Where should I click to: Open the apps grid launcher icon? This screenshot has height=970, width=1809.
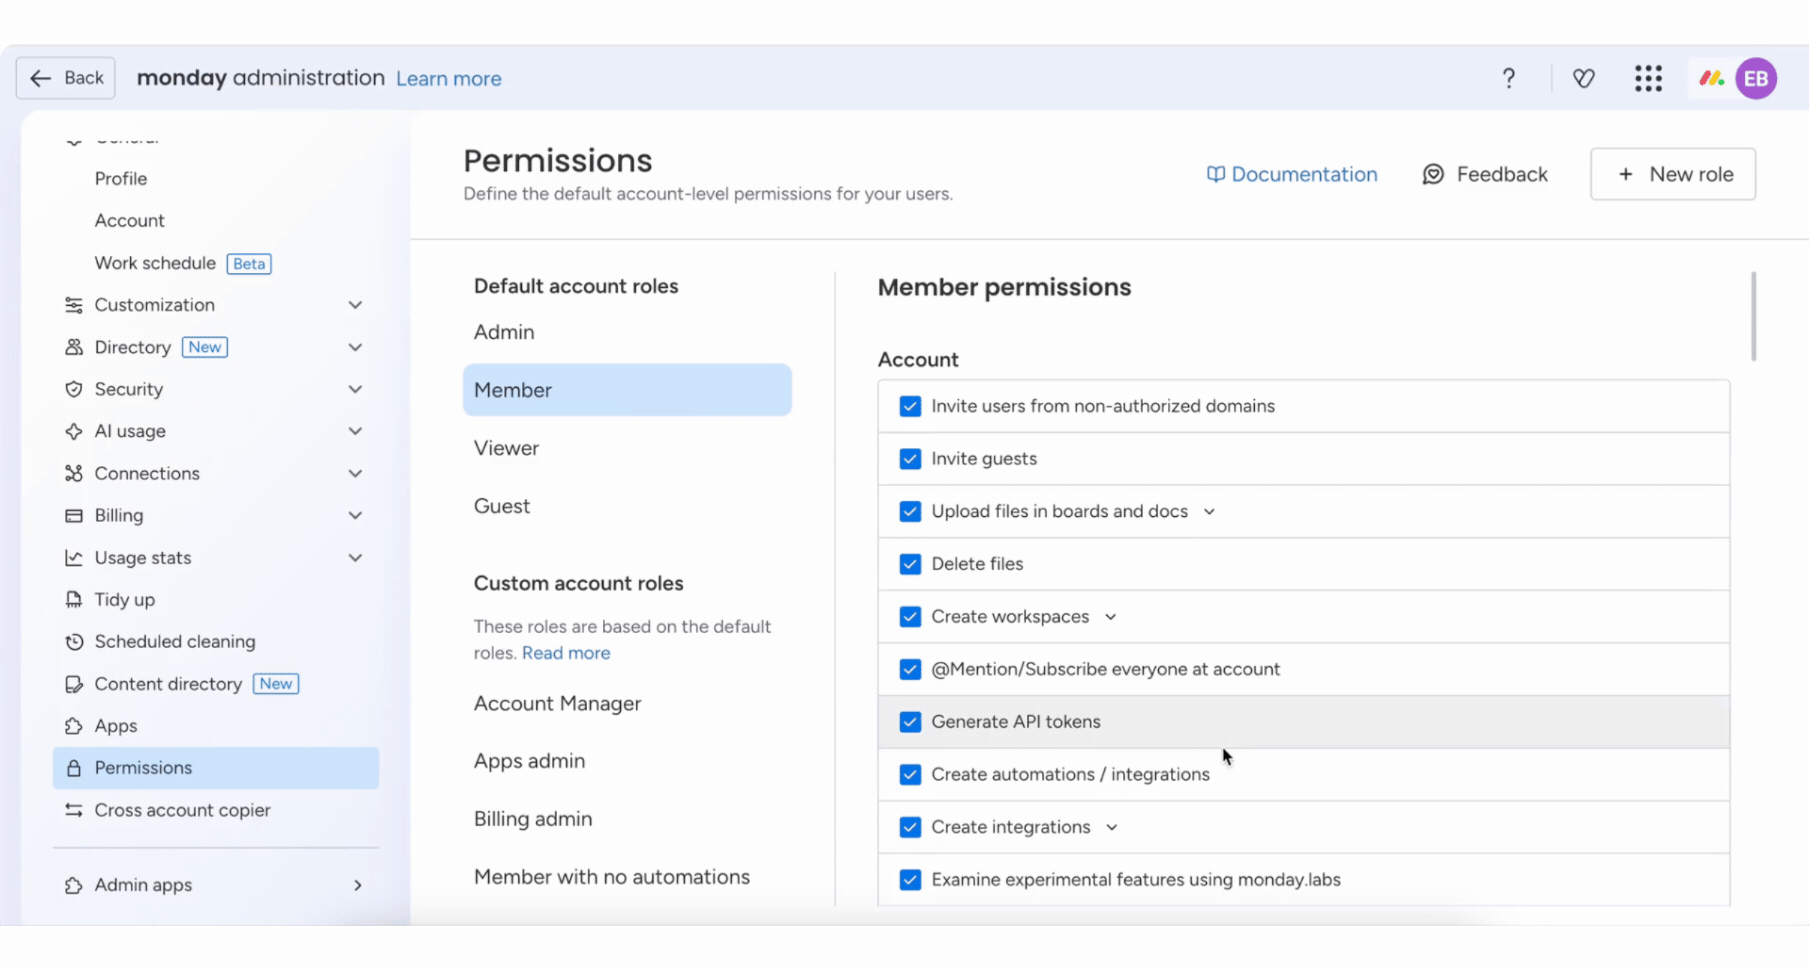click(1648, 78)
